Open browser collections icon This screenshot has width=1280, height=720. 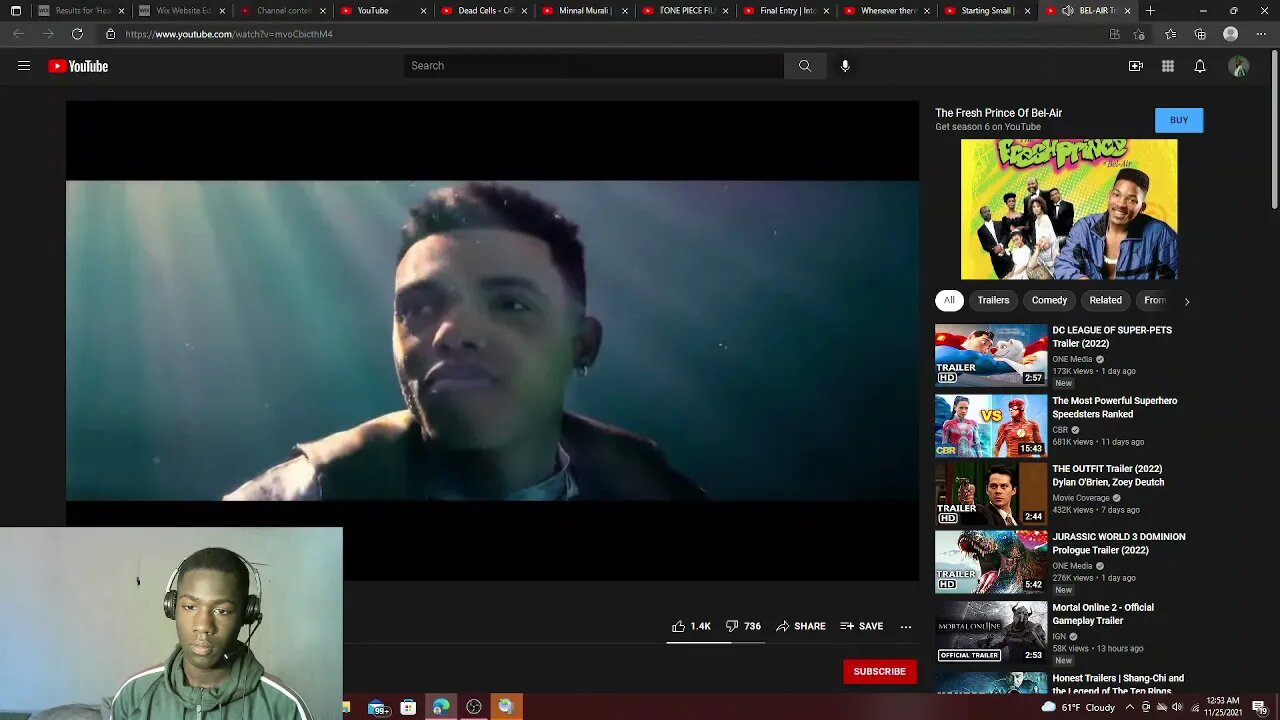(1200, 34)
